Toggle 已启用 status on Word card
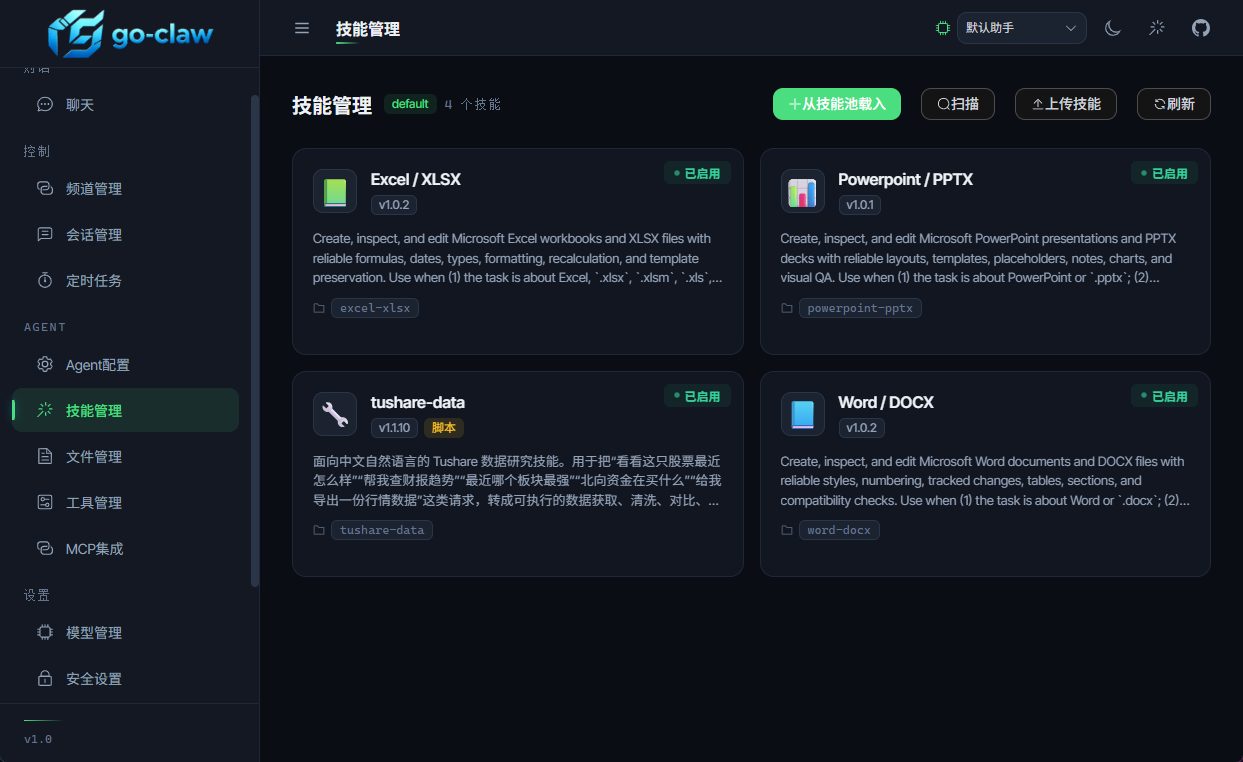Viewport: 1243px width, 762px height. coord(1165,396)
